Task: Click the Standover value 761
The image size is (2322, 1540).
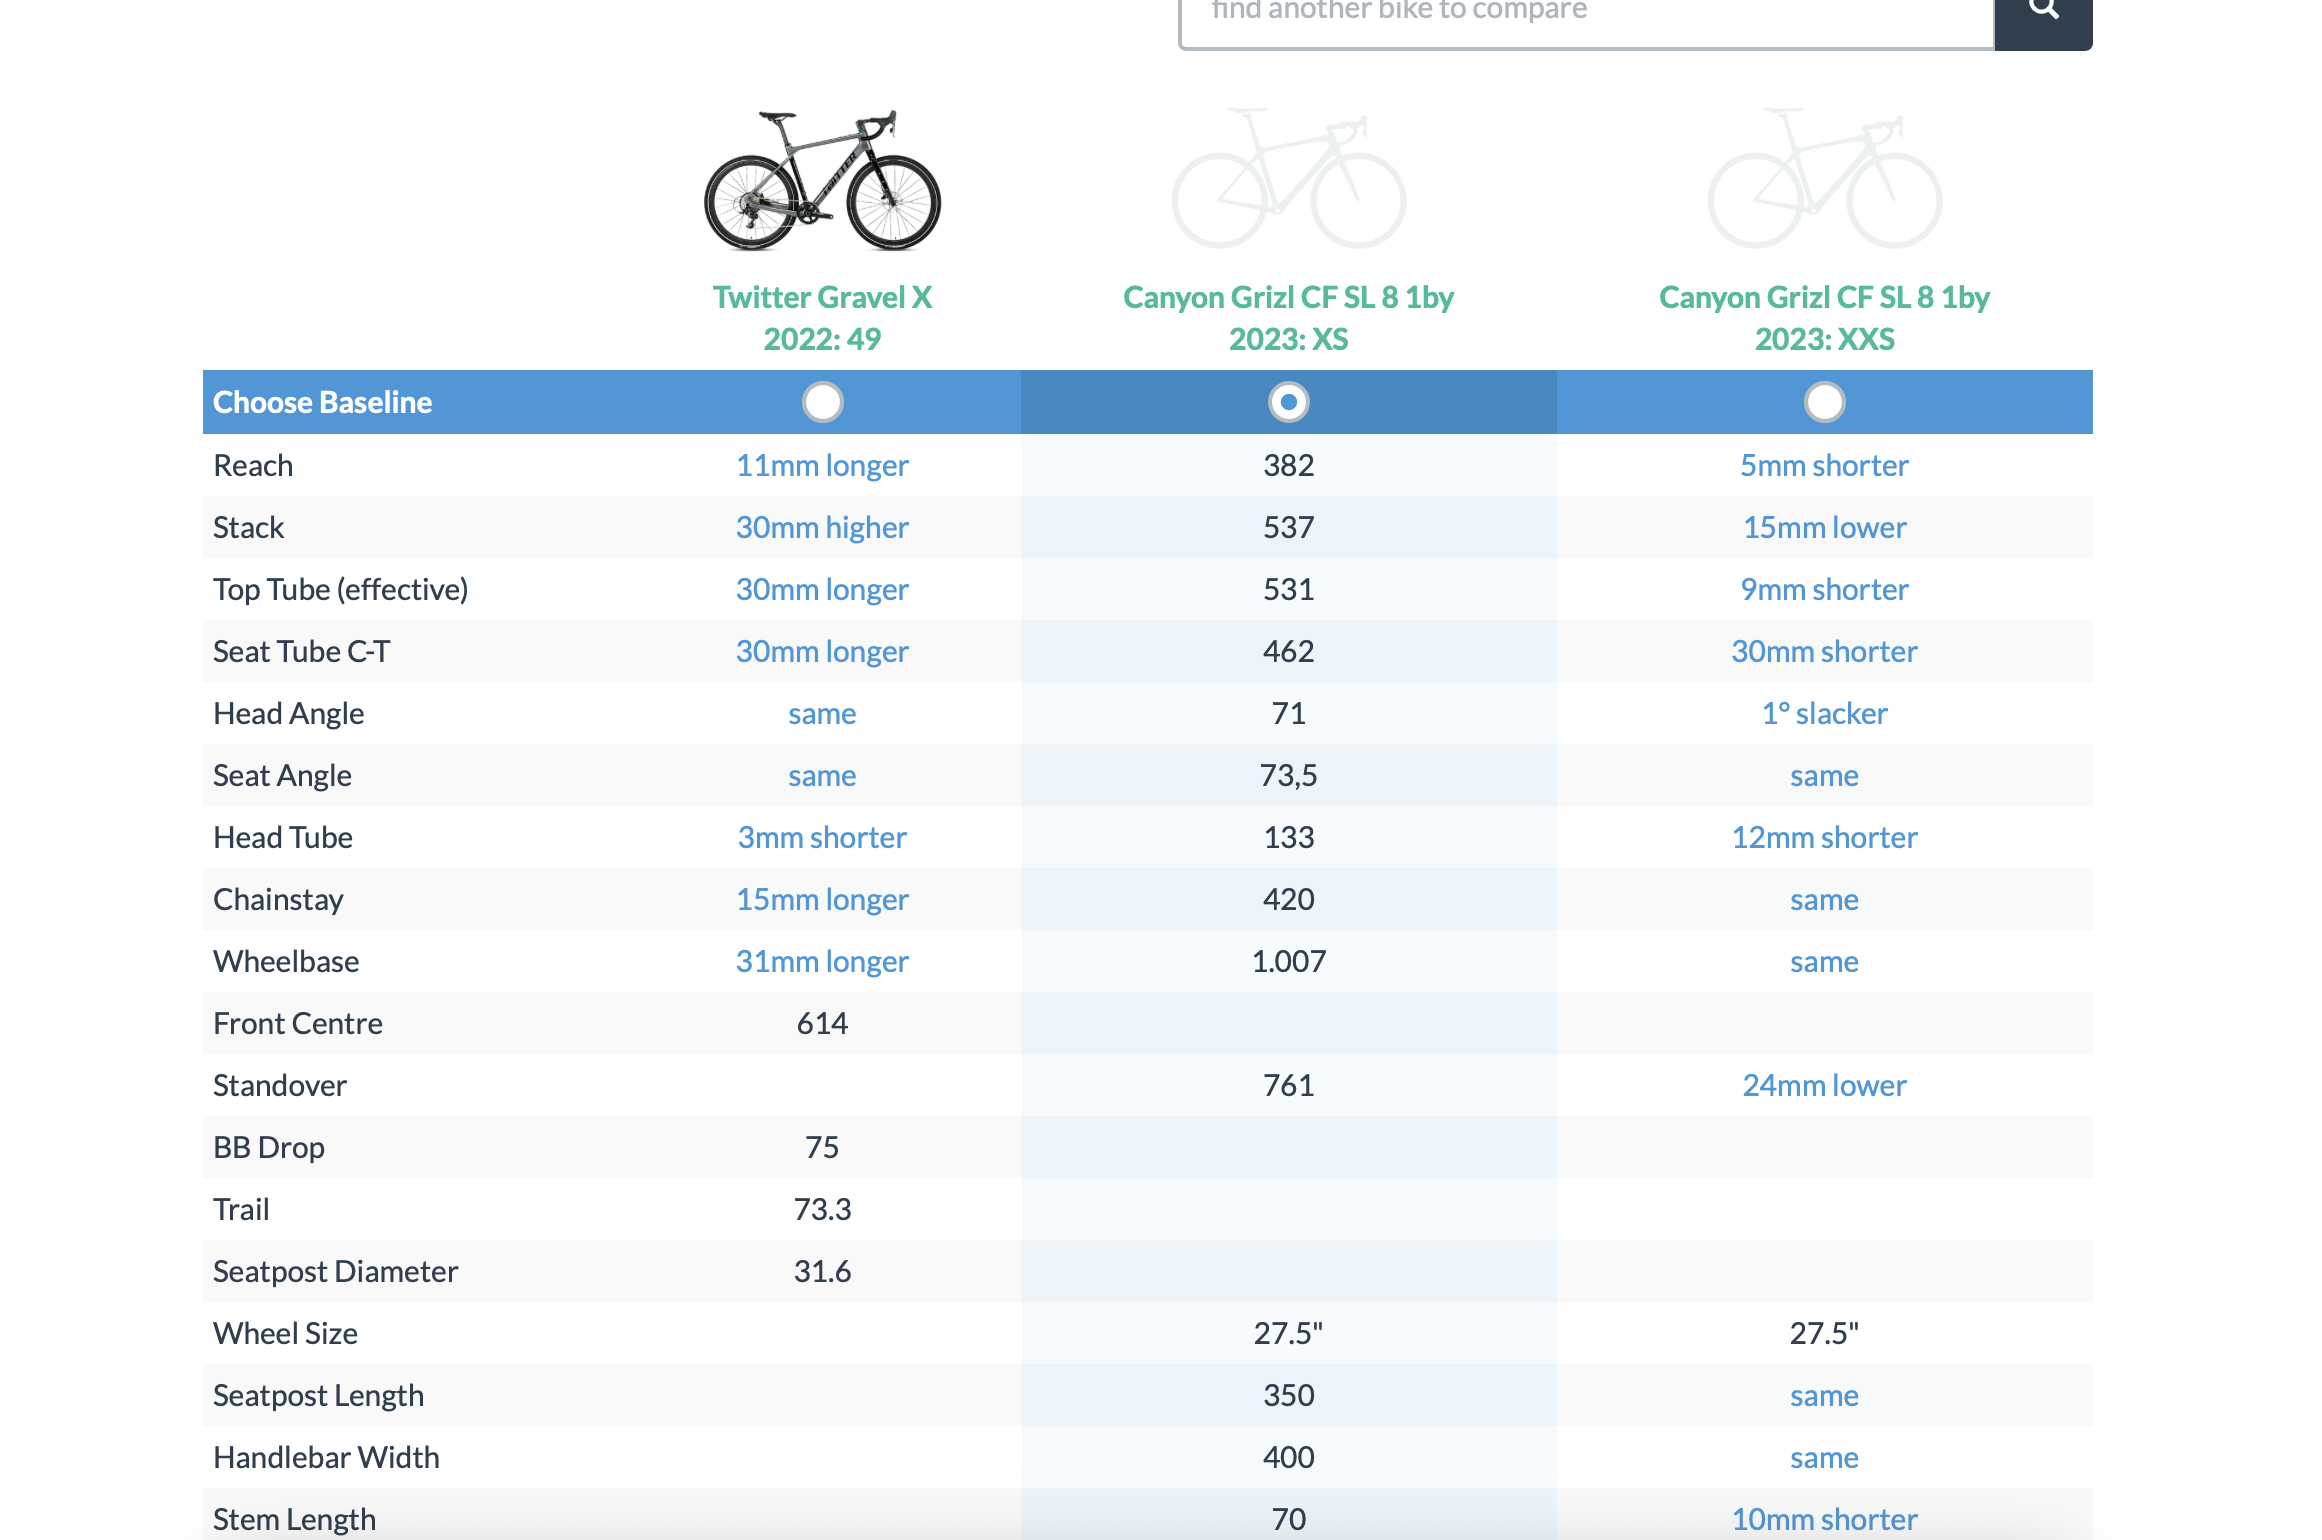Action: point(1289,1085)
